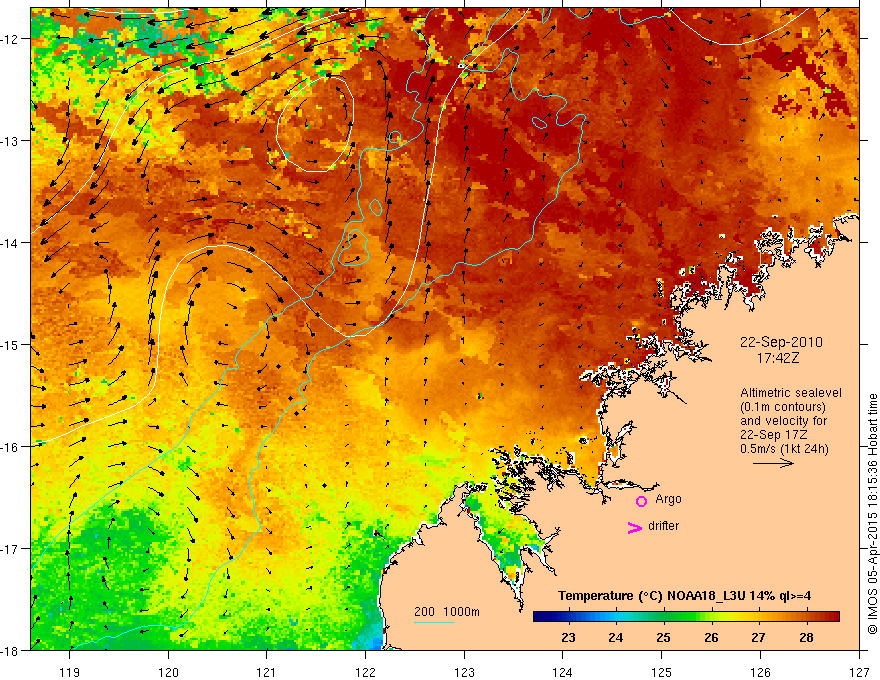Click the latitude axis label -18
The height and width of the screenshot is (680, 880).
pos(11,650)
